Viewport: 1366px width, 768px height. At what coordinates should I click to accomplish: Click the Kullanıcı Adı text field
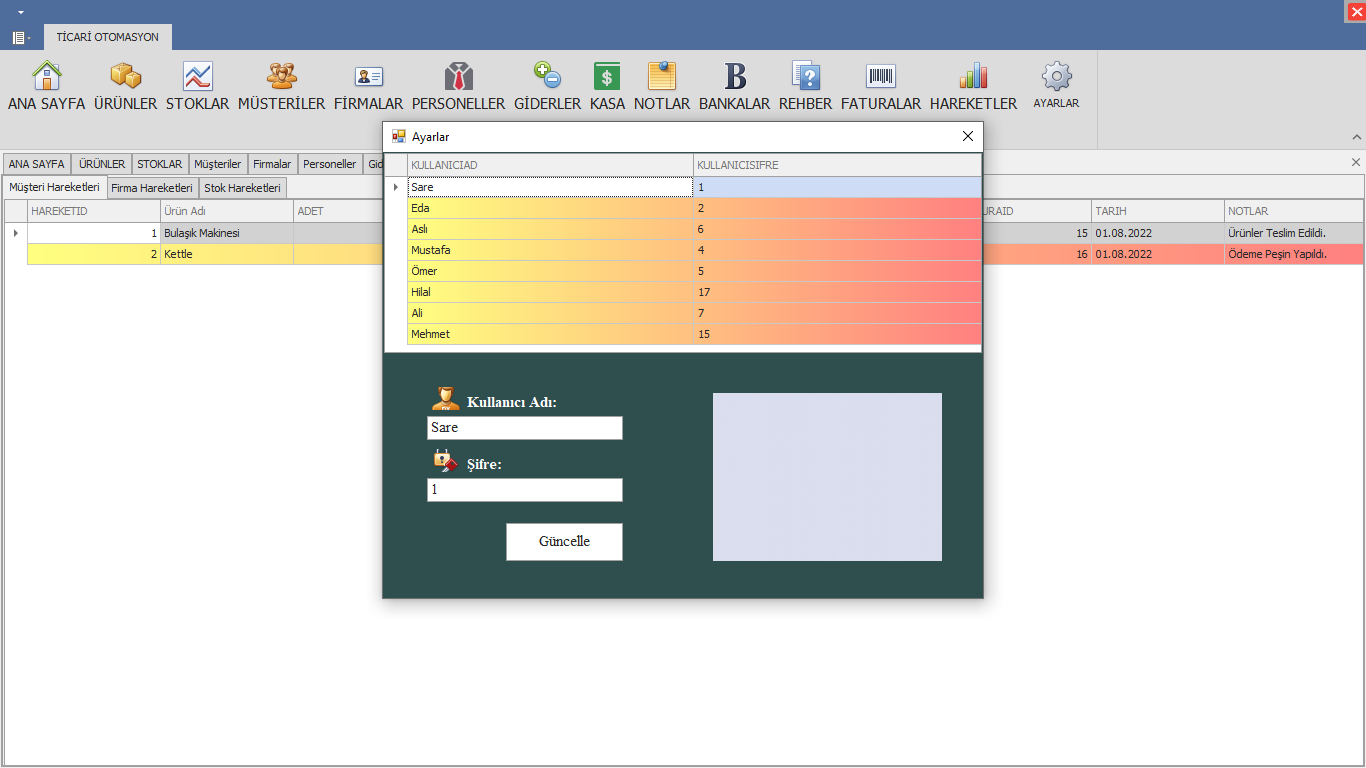[525, 428]
